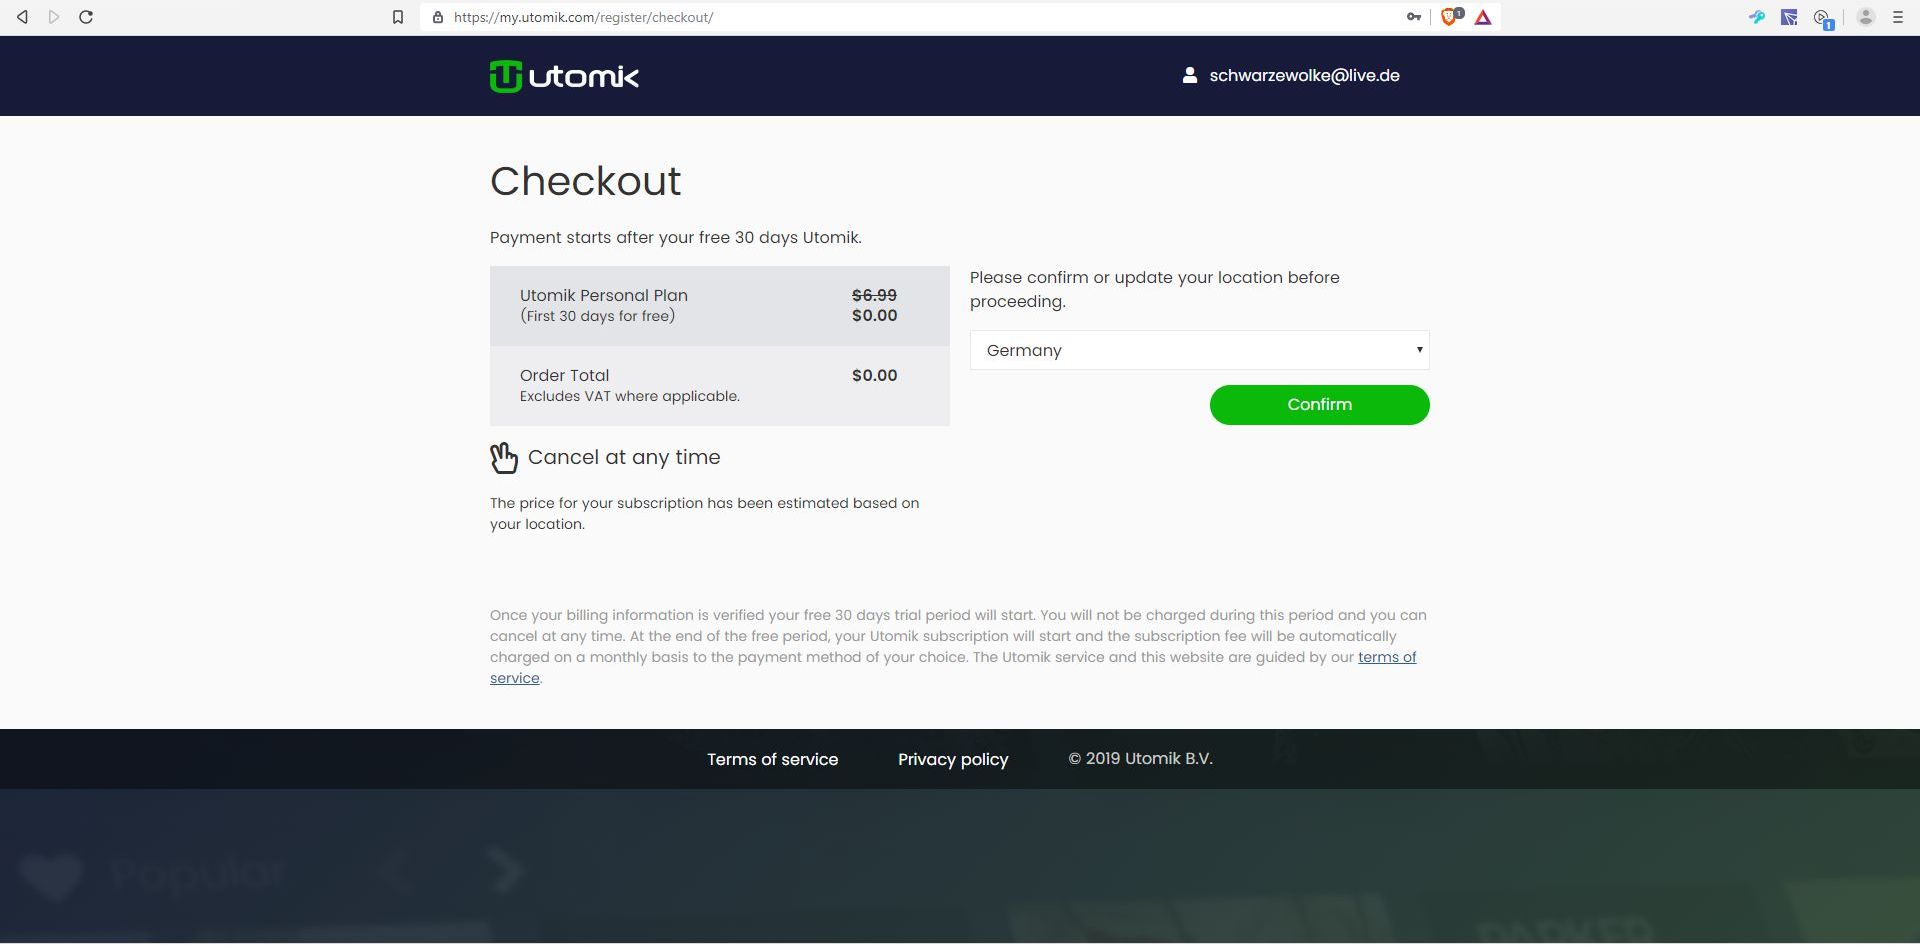Click the Utomik Personal Plan text
The height and width of the screenshot is (948, 1920).
point(604,295)
